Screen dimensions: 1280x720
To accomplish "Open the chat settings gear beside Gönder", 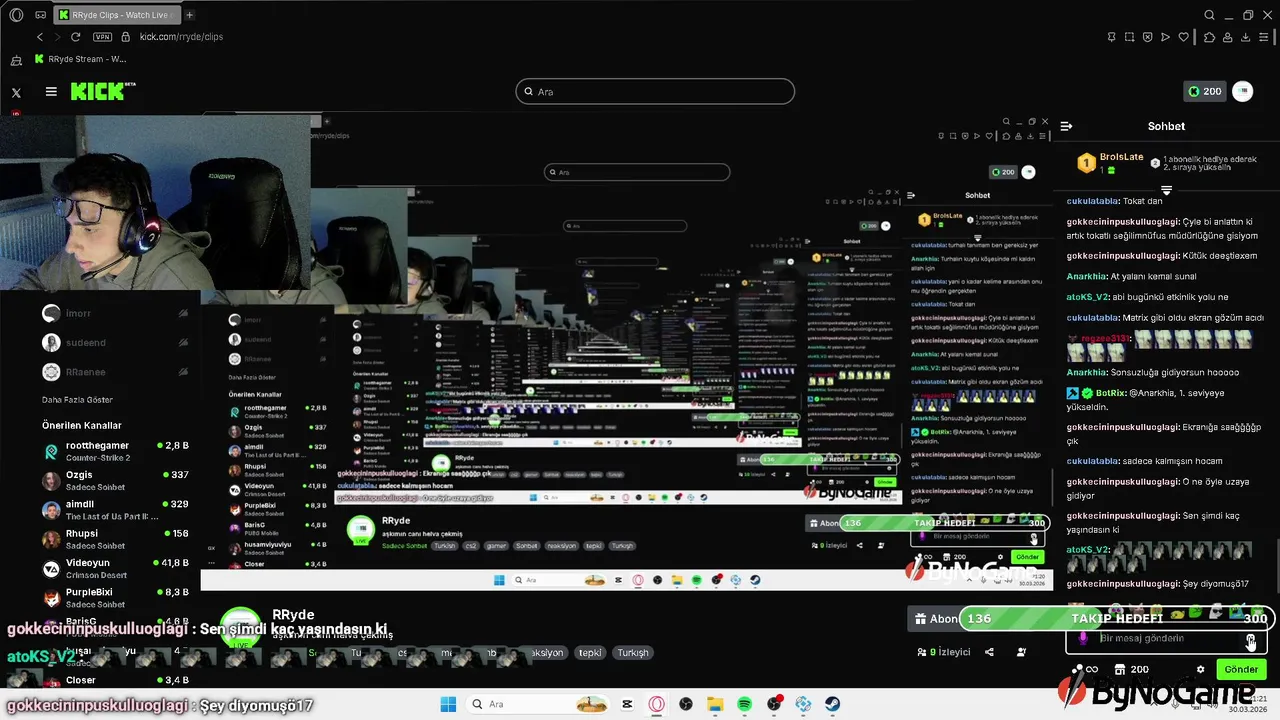I will [1200, 669].
